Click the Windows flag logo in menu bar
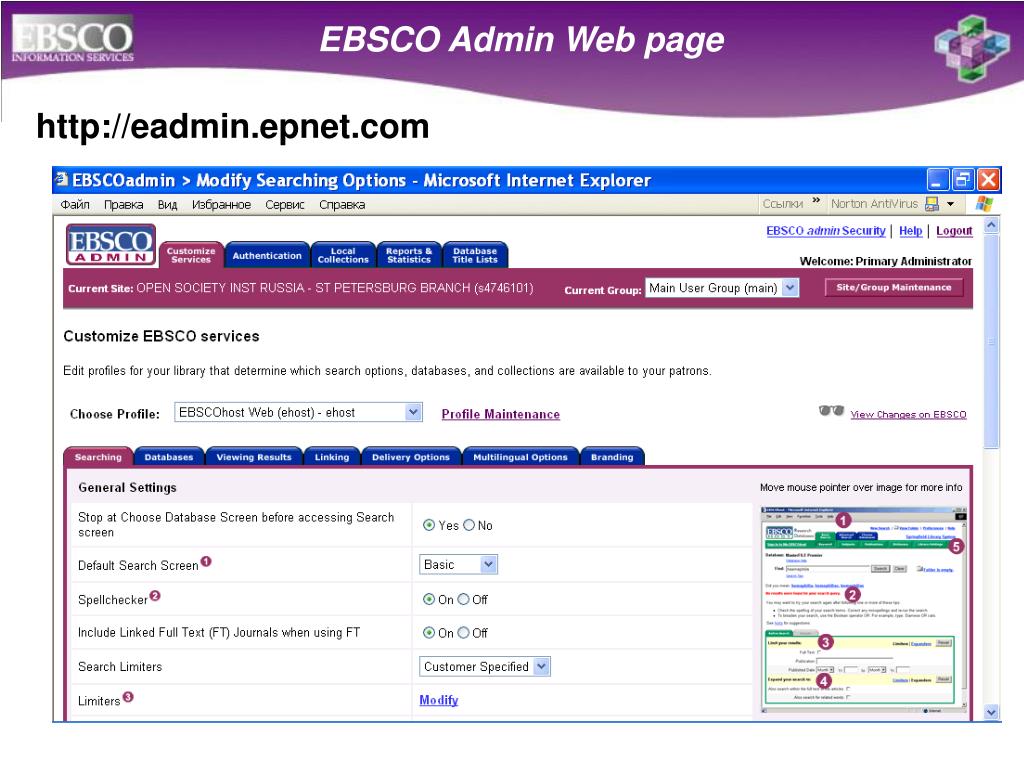The height and width of the screenshot is (768, 1024). point(984,204)
